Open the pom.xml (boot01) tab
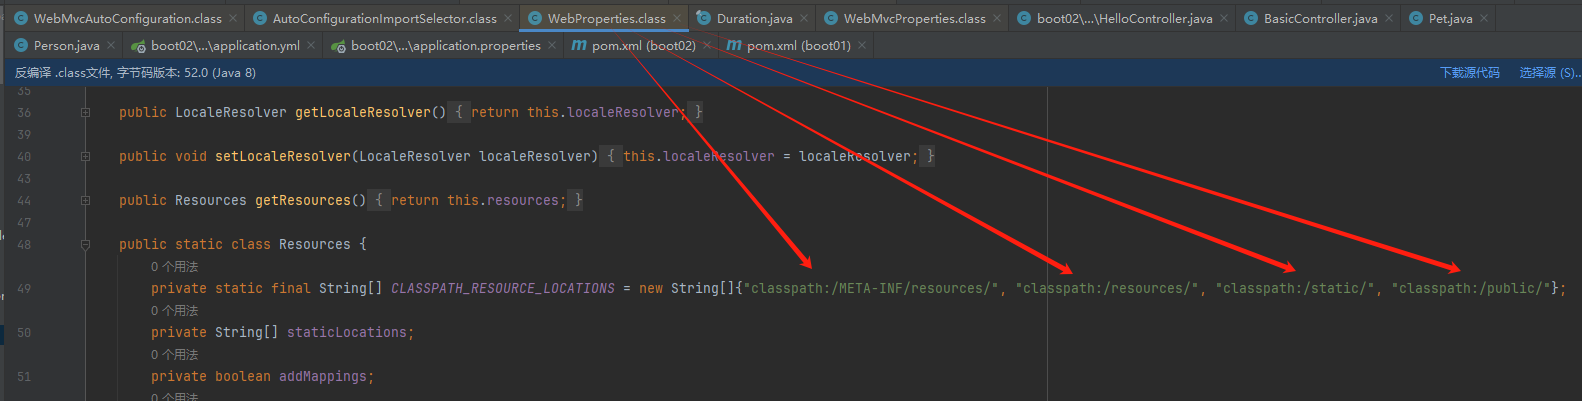The width and height of the screenshot is (1582, 401). [798, 45]
